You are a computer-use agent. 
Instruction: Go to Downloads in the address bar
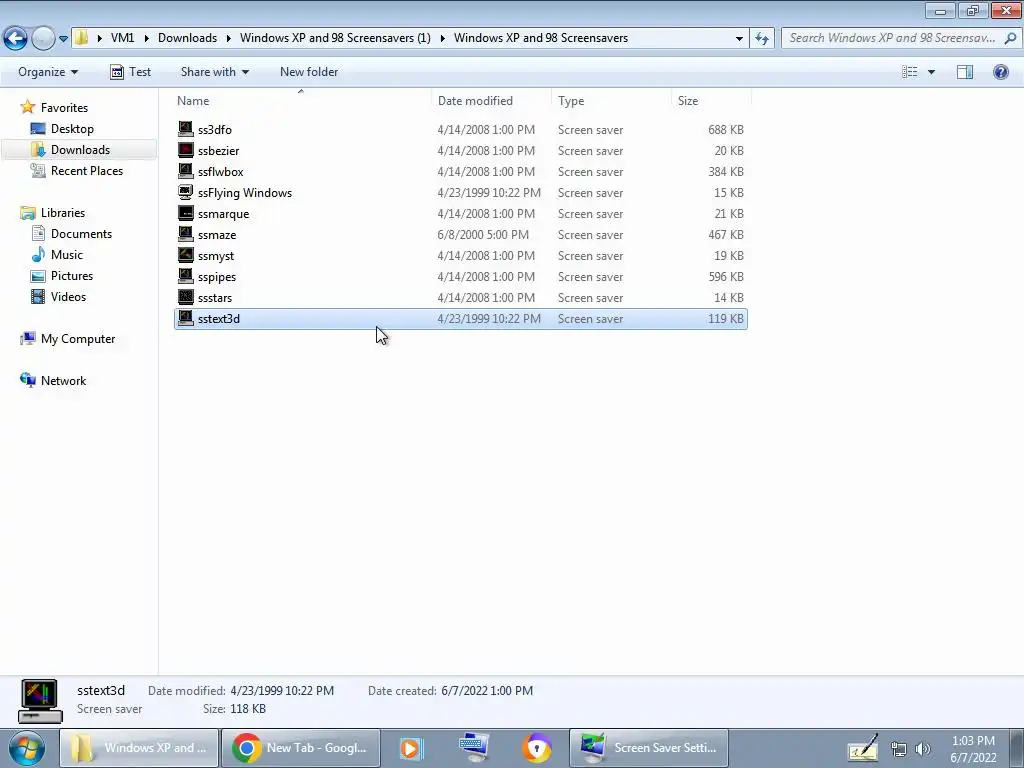pyautogui.click(x=187, y=38)
